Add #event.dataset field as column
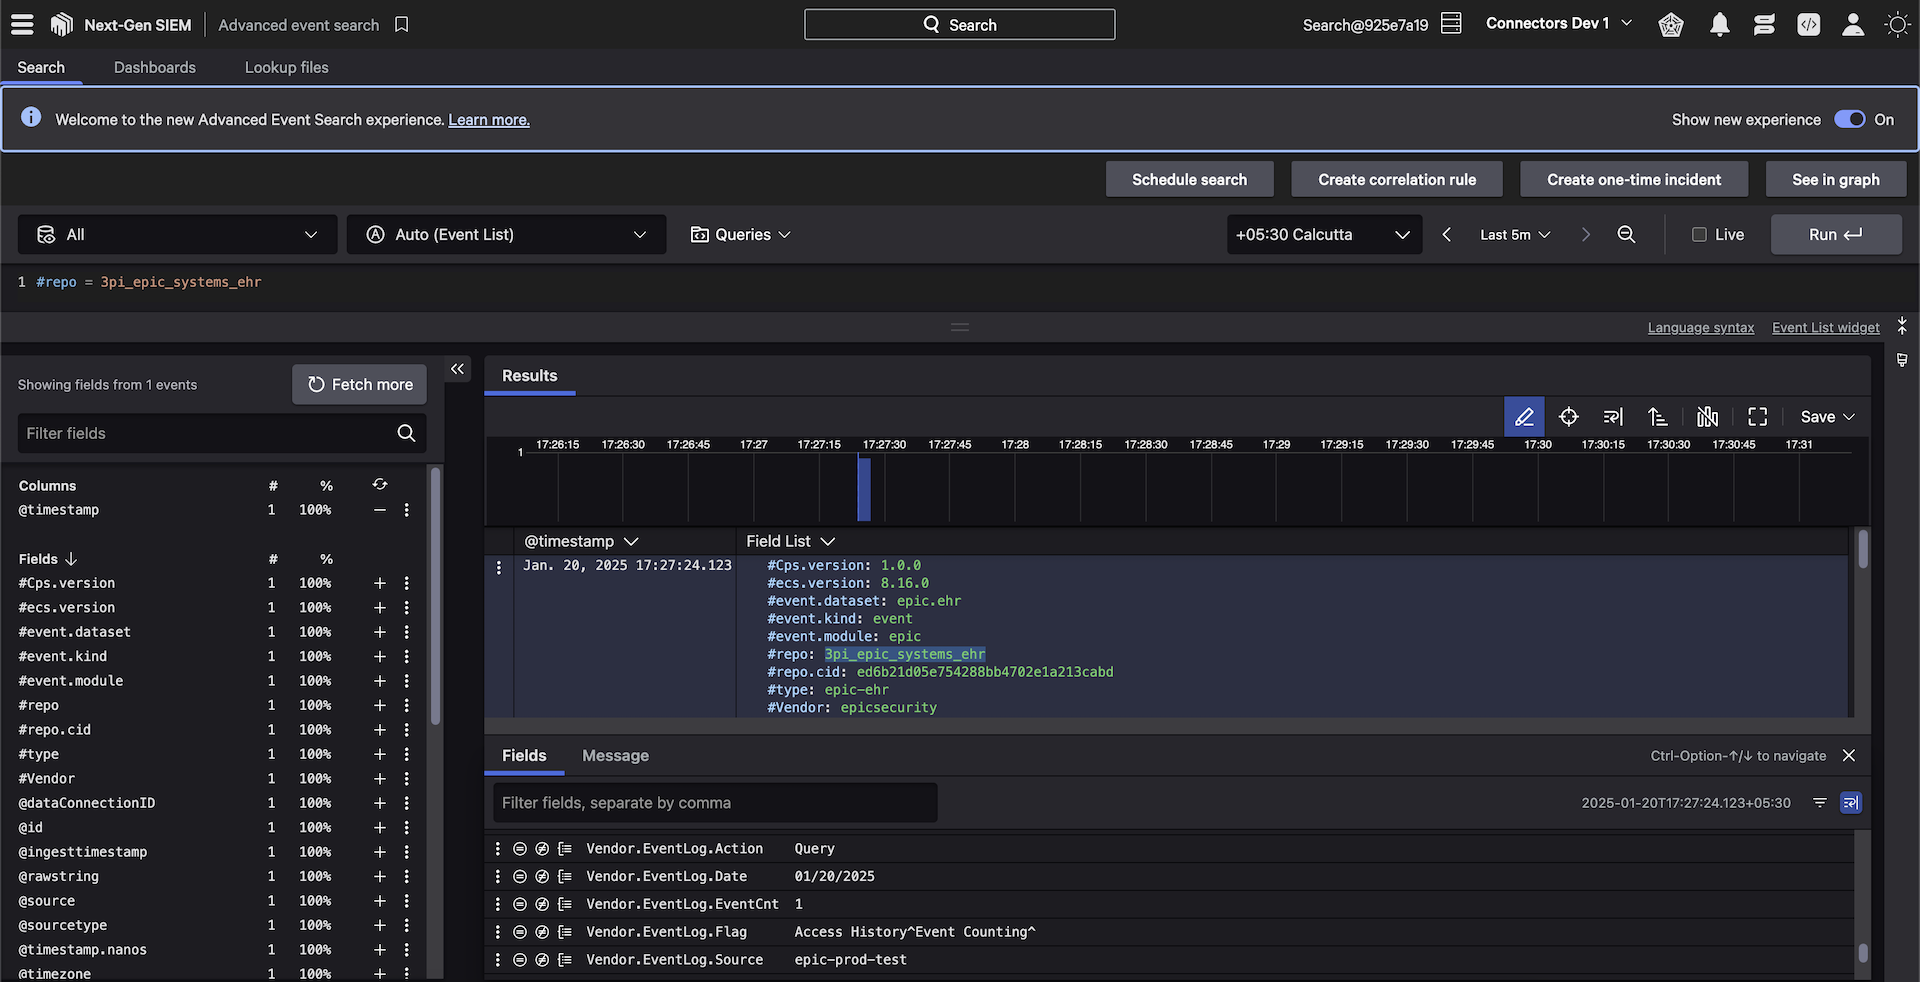This screenshot has height=982, width=1920. 380,632
